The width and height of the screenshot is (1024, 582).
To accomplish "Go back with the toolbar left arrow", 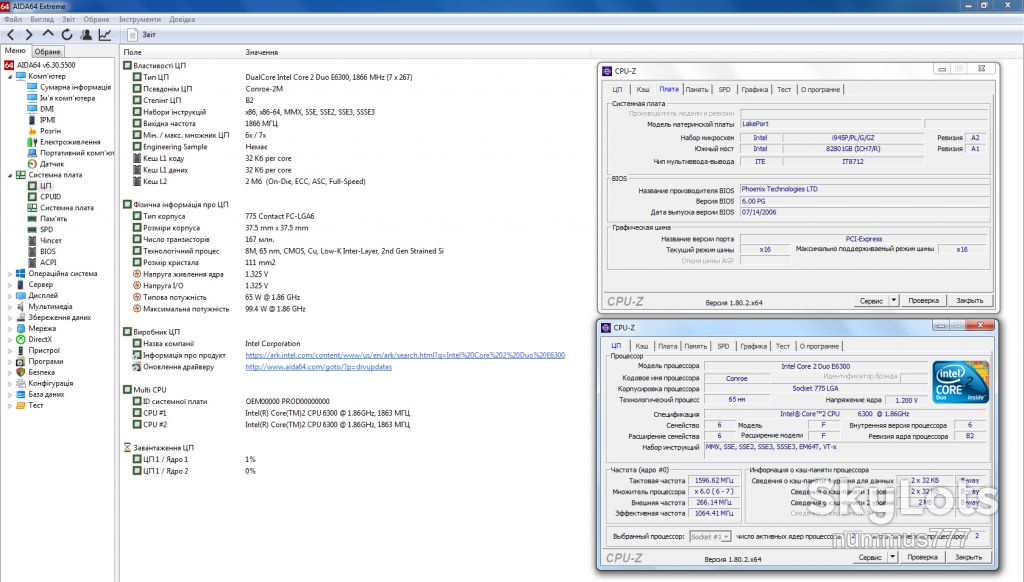I will click(x=10, y=35).
